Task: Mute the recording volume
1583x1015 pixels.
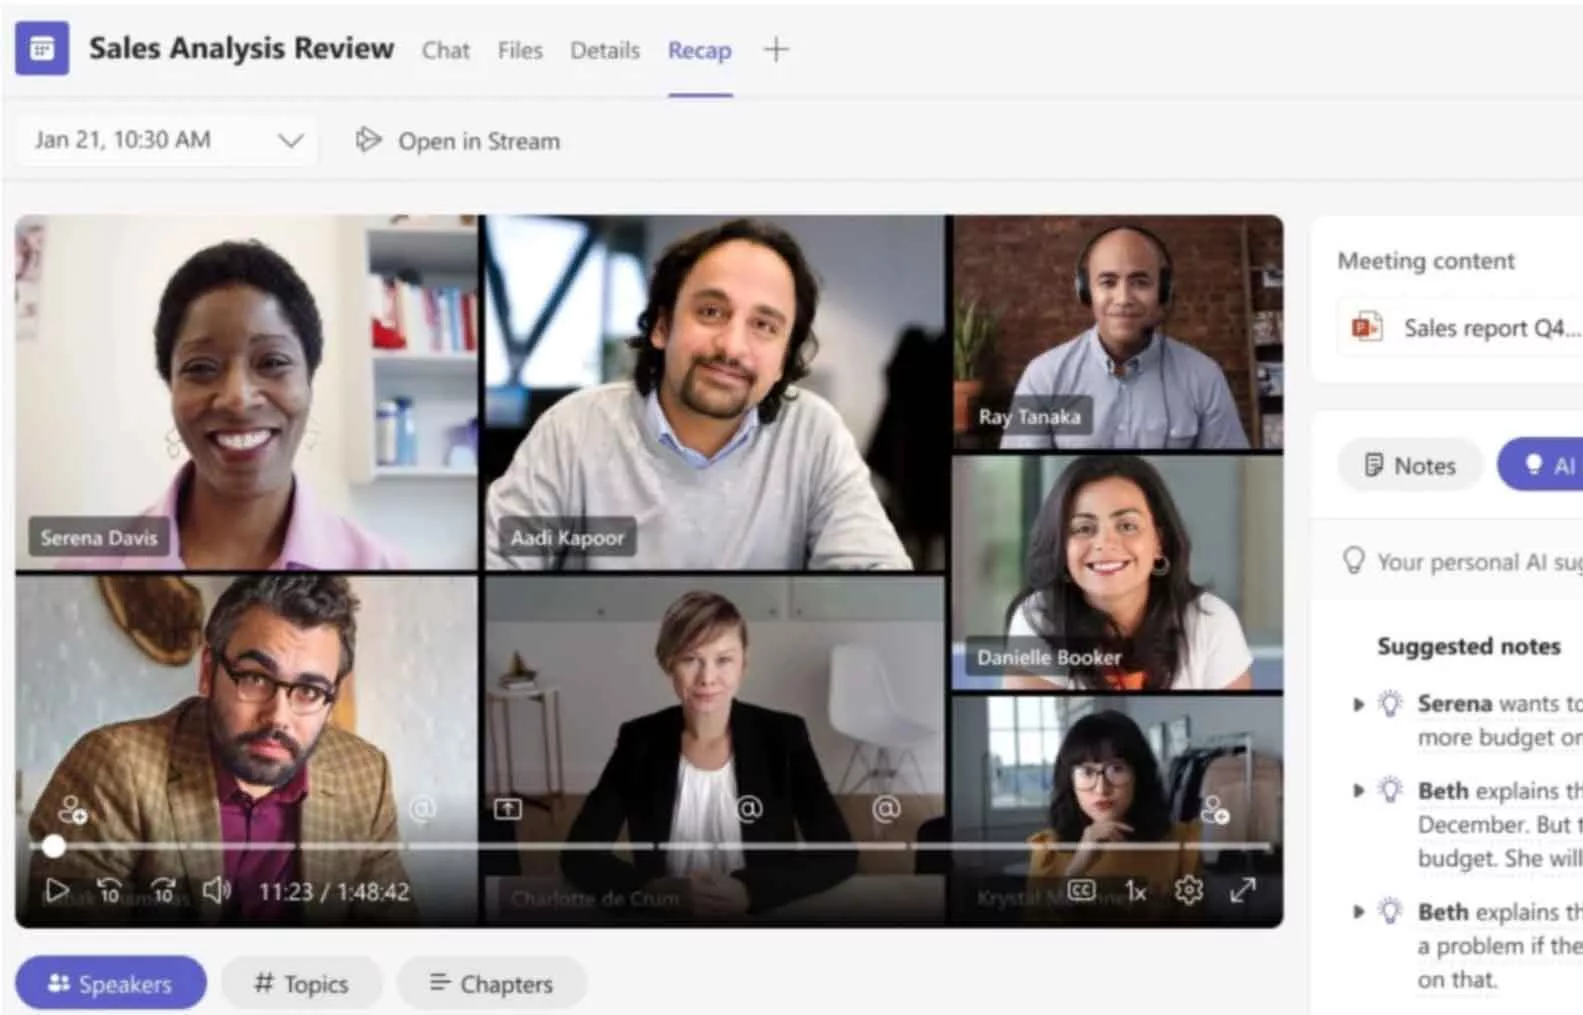Action: 216,890
